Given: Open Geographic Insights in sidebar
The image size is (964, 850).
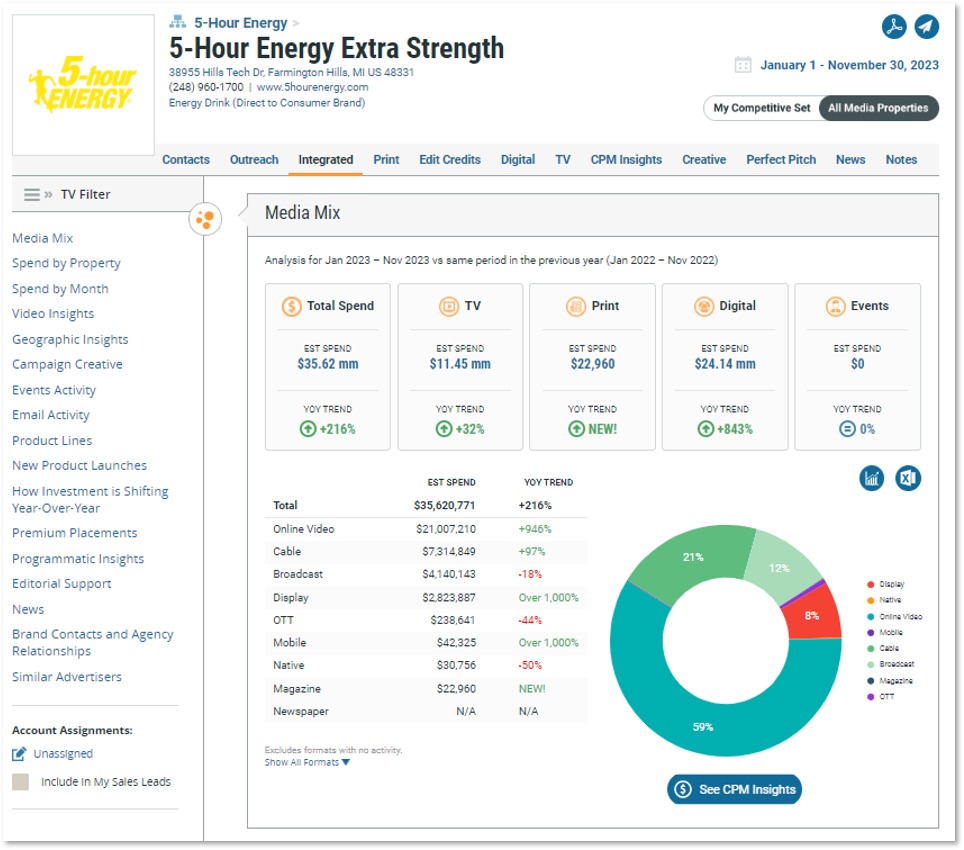Looking at the screenshot, I should (x=70, y=339).
